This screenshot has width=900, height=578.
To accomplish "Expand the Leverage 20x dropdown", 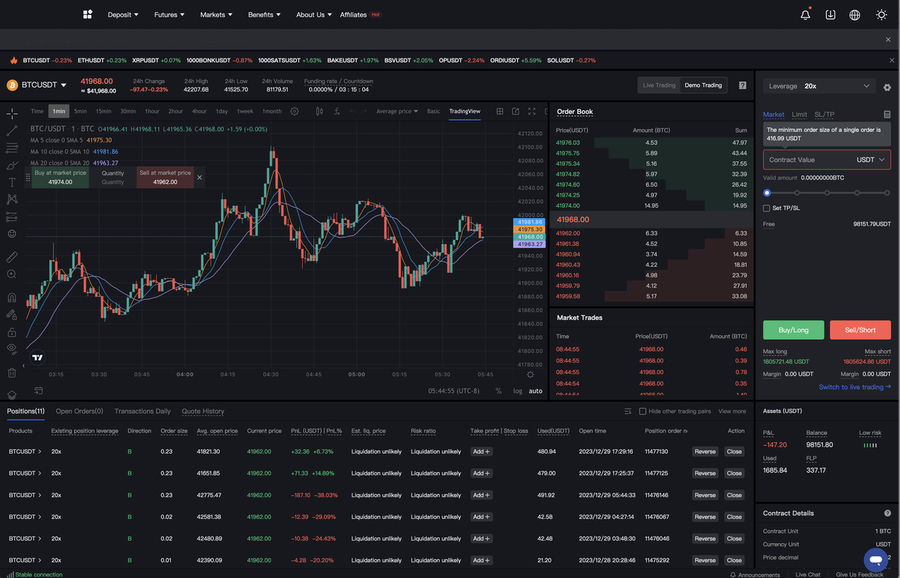I will tap(818, 86).
